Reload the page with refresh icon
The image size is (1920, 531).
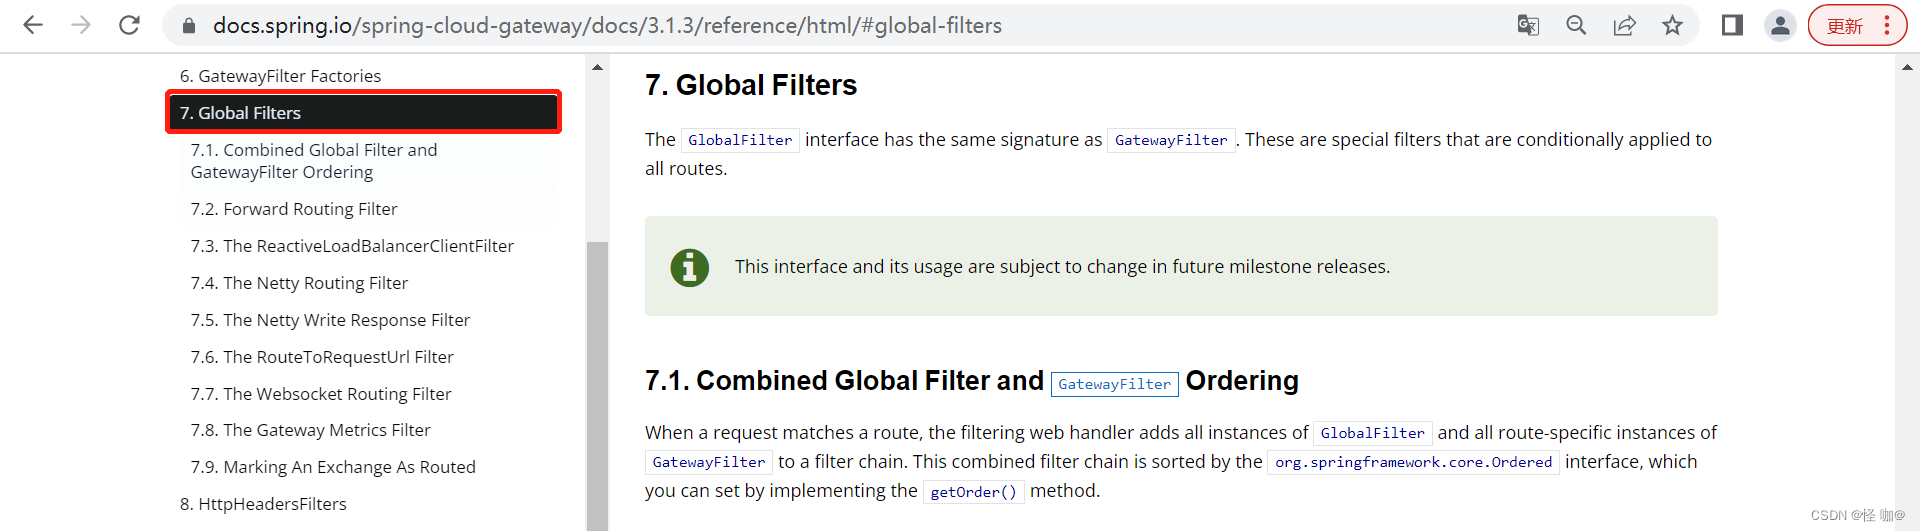(x=129, y=25)
